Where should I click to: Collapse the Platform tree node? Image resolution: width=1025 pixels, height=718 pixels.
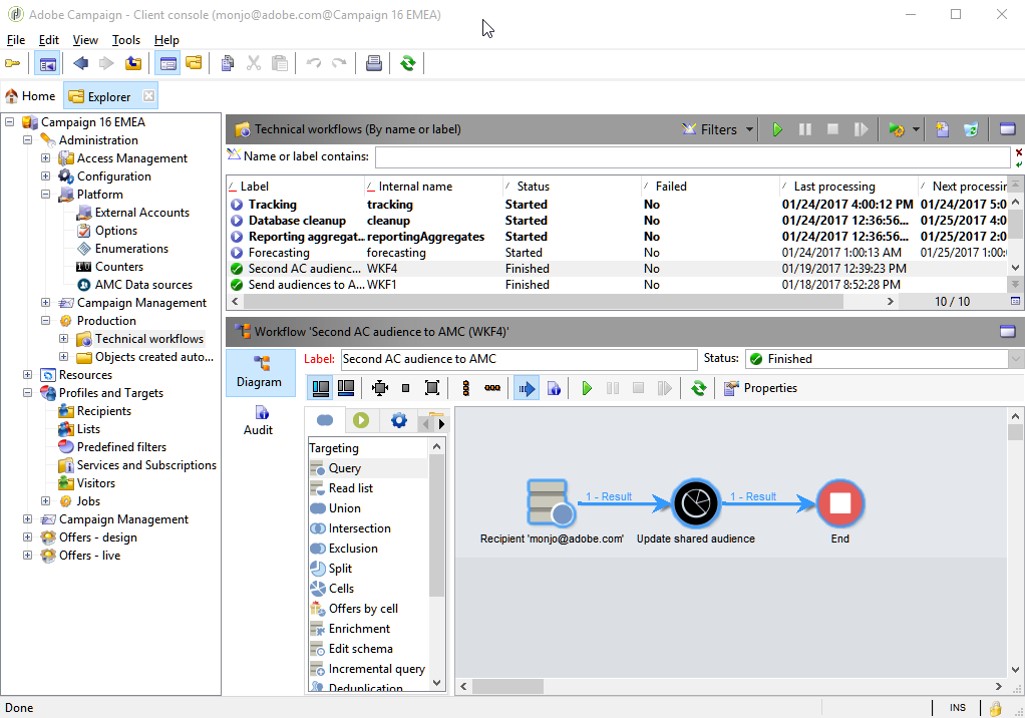(x=45, y=194)
